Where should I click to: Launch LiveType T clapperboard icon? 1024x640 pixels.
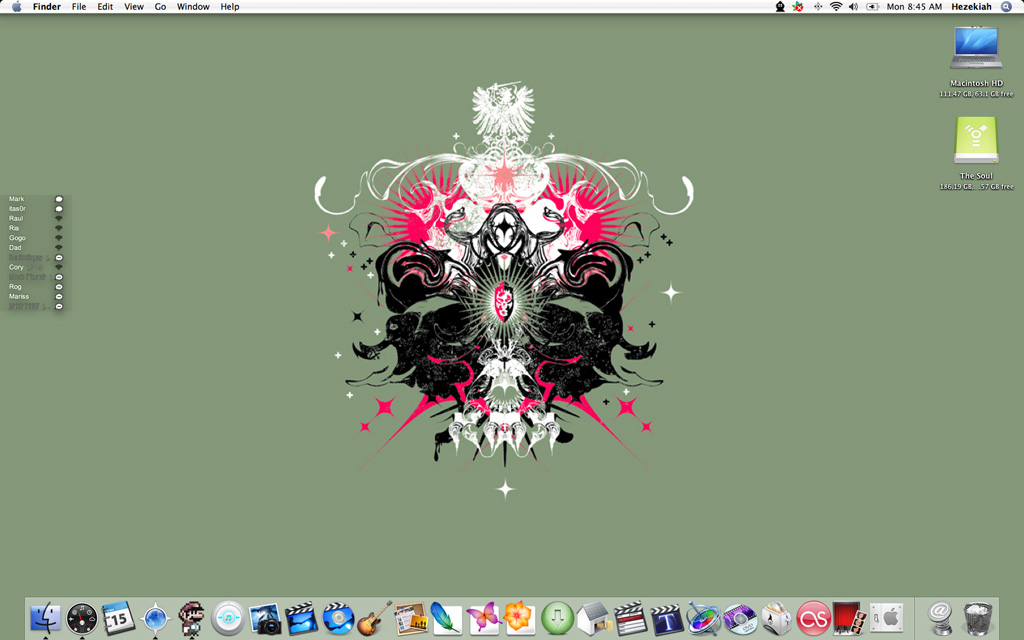[667, 618]
